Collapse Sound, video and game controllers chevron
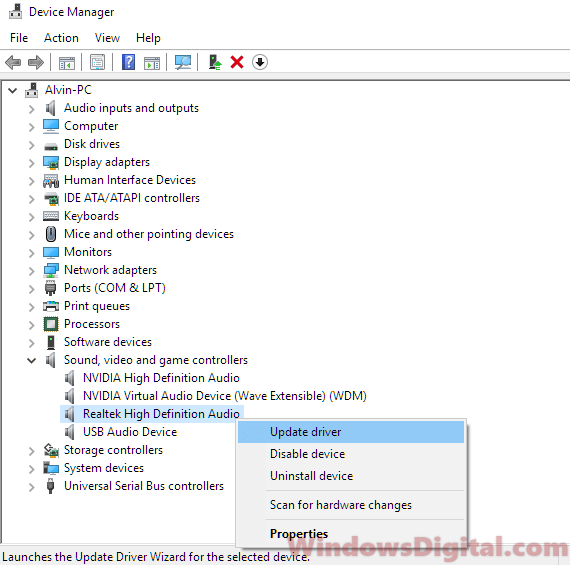The height and width of the screenshot is (565, 570). [32, 361]
